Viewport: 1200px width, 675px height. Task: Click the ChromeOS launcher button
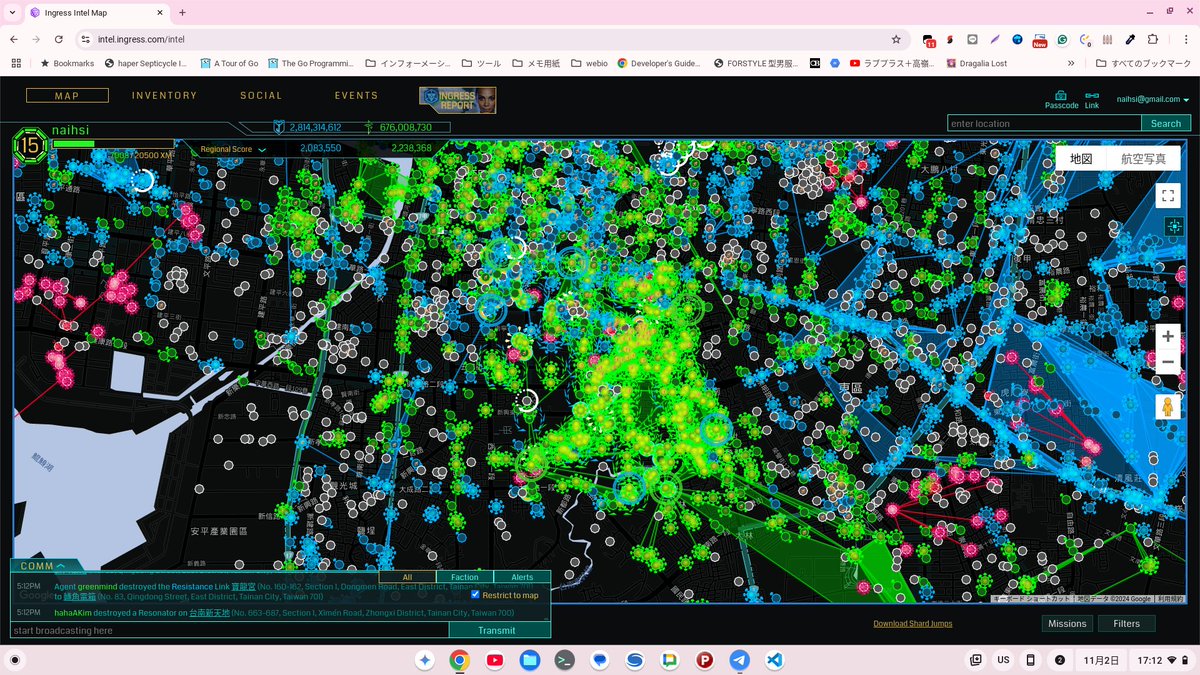[x=16, y=660]
